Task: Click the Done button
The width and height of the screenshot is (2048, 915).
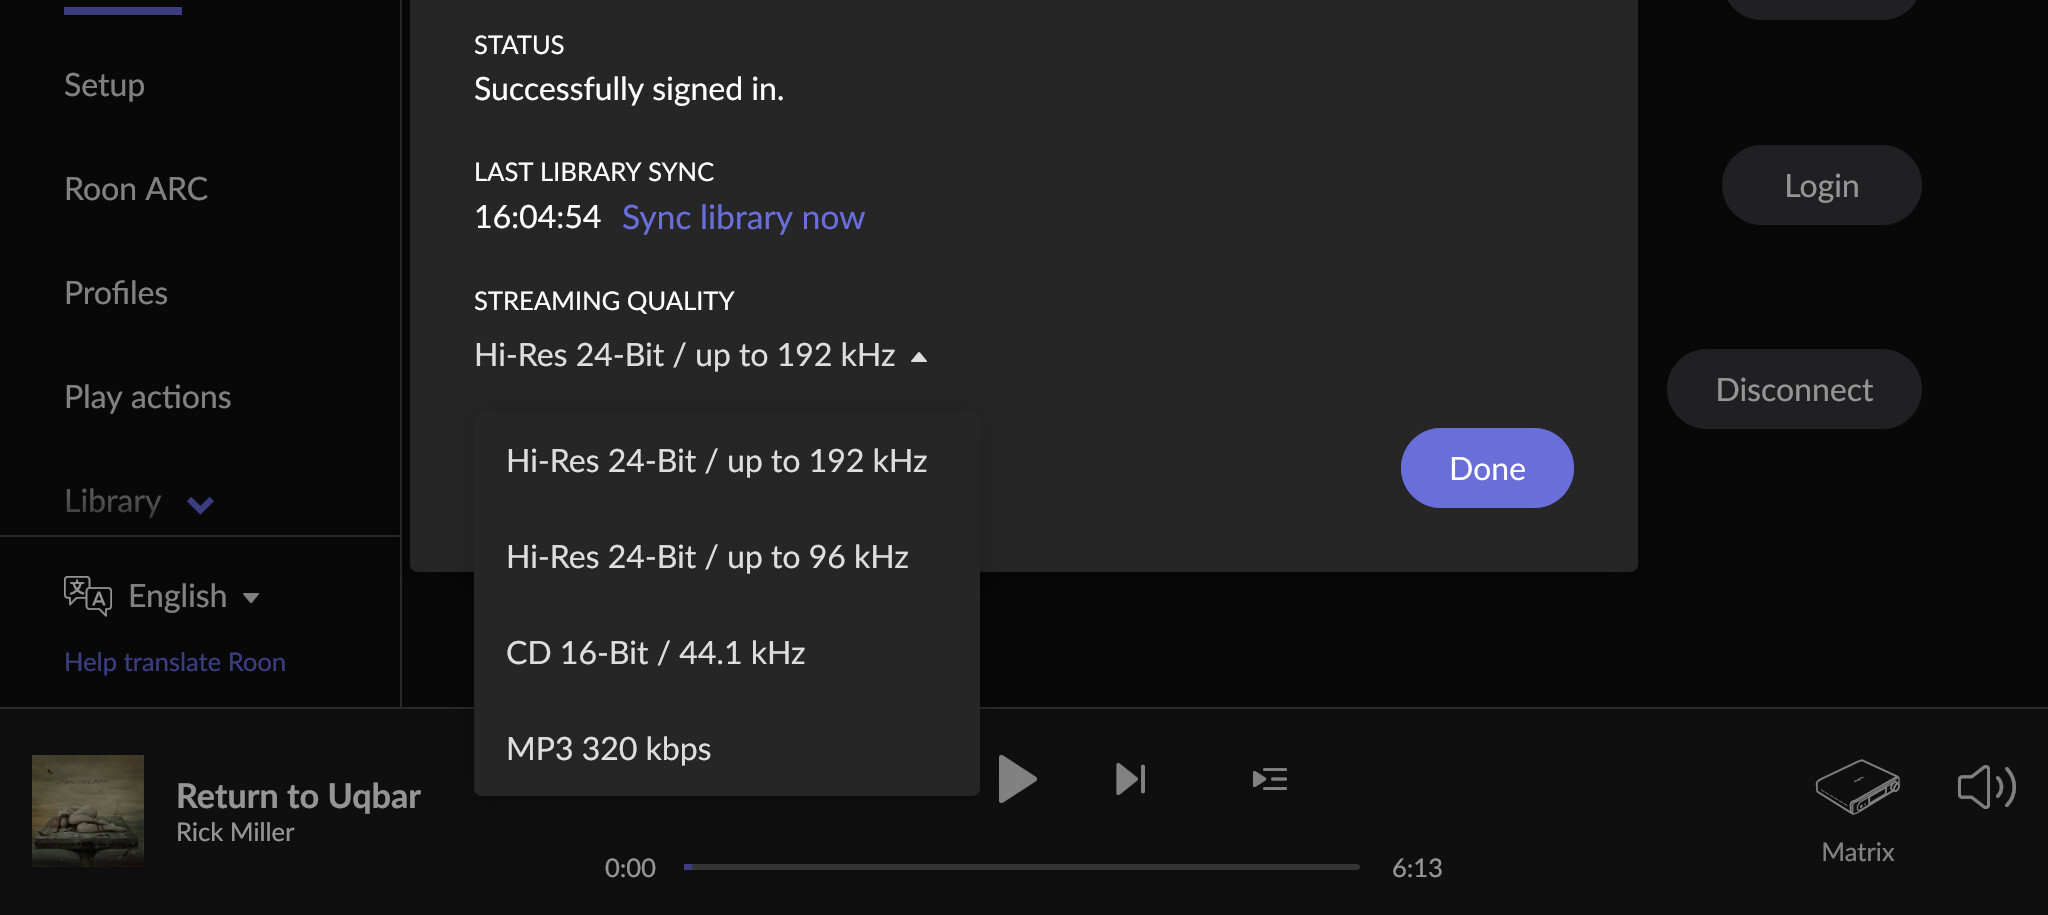Action: point(1487,468)
